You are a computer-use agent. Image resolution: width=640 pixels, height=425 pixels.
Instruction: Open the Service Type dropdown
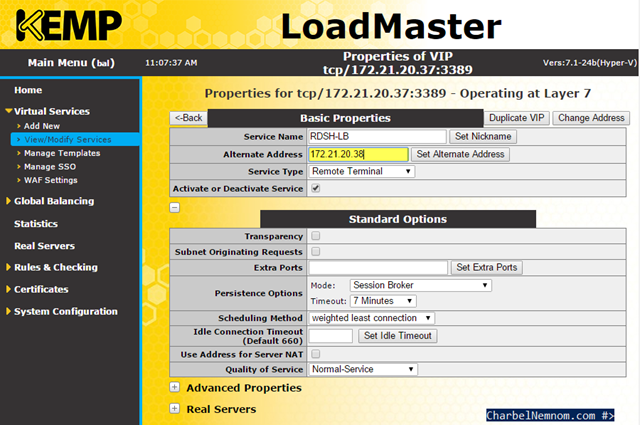[x=362, y=171]
